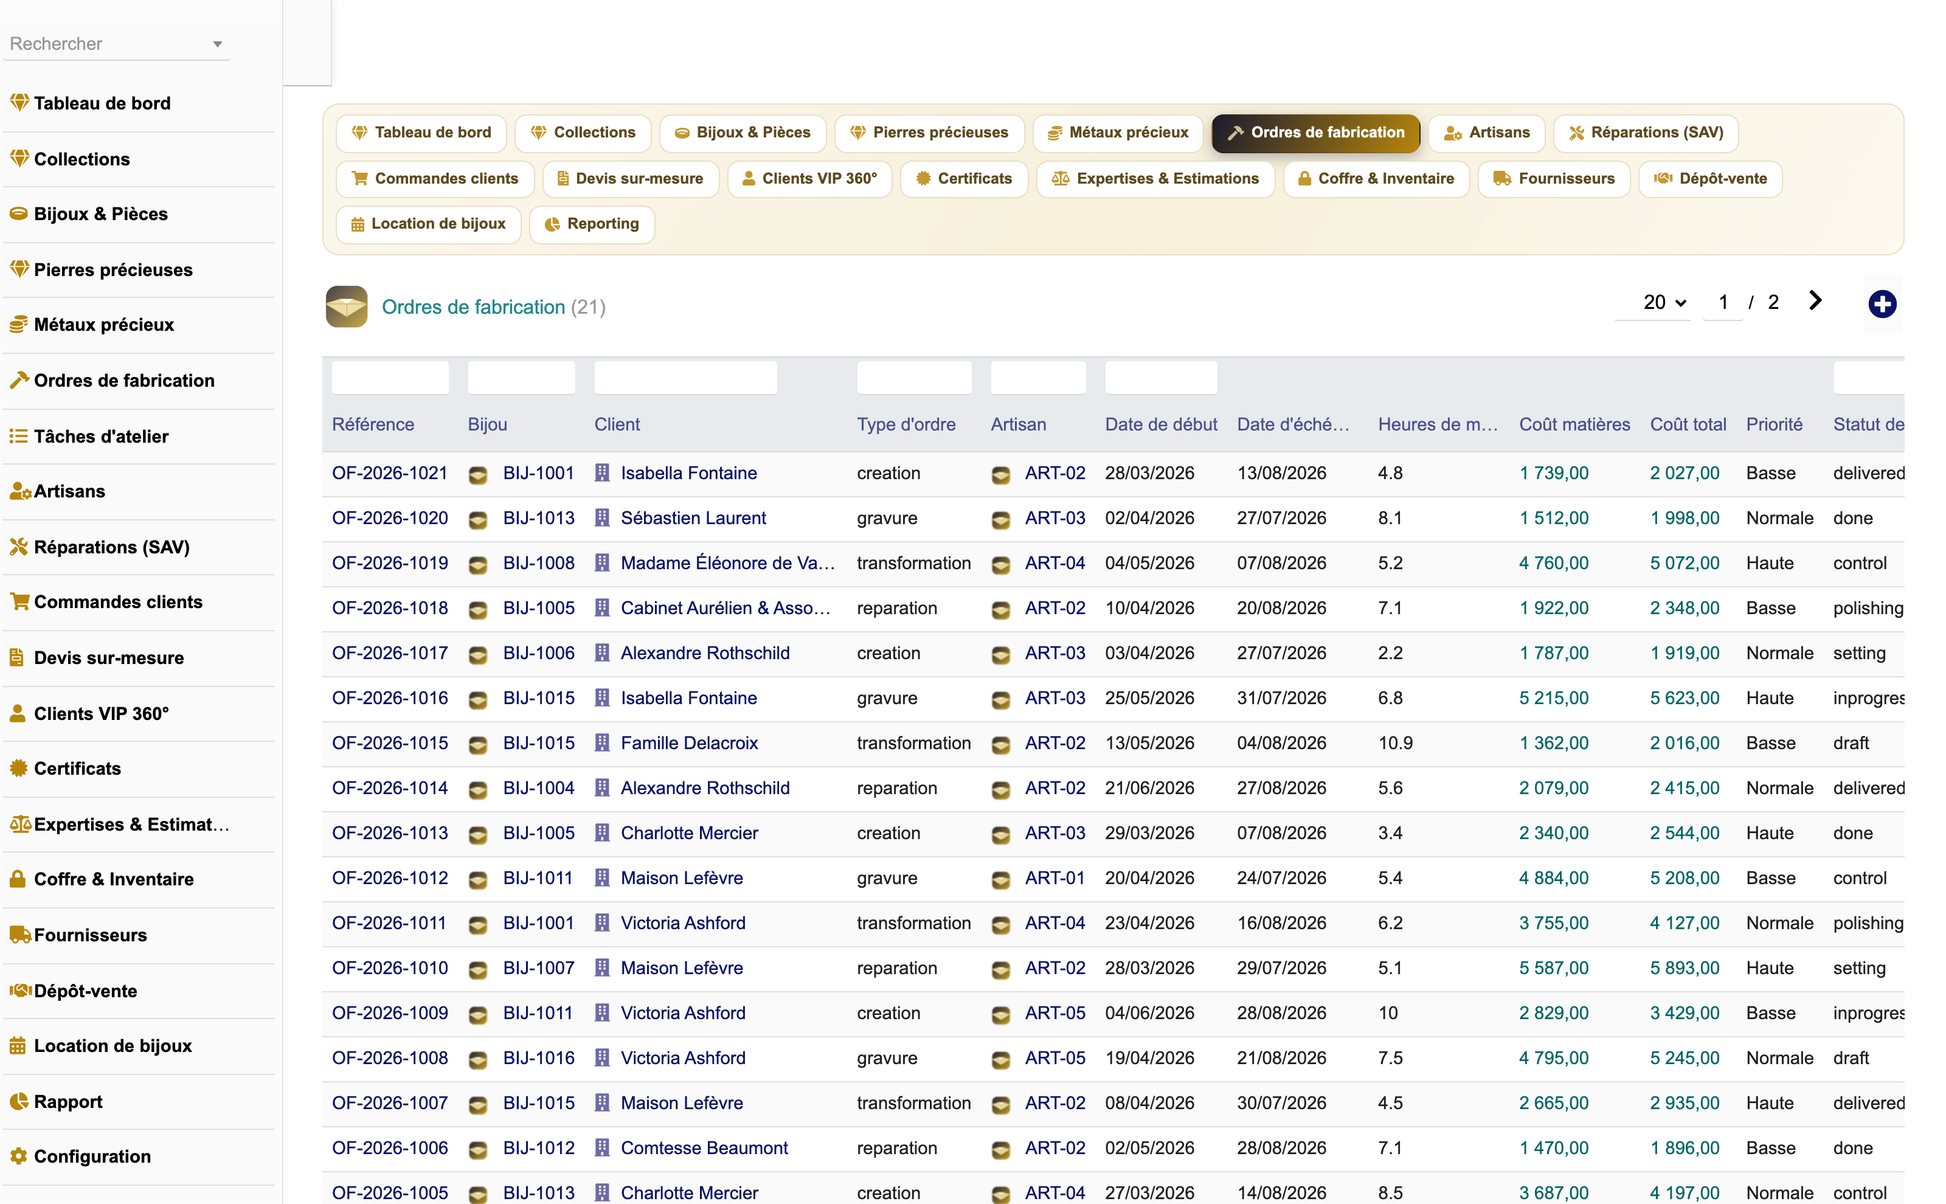Open bijou icon for OF-2026-1021 row
This screenshot has width=1946, height=1204.
coord(478,474)
